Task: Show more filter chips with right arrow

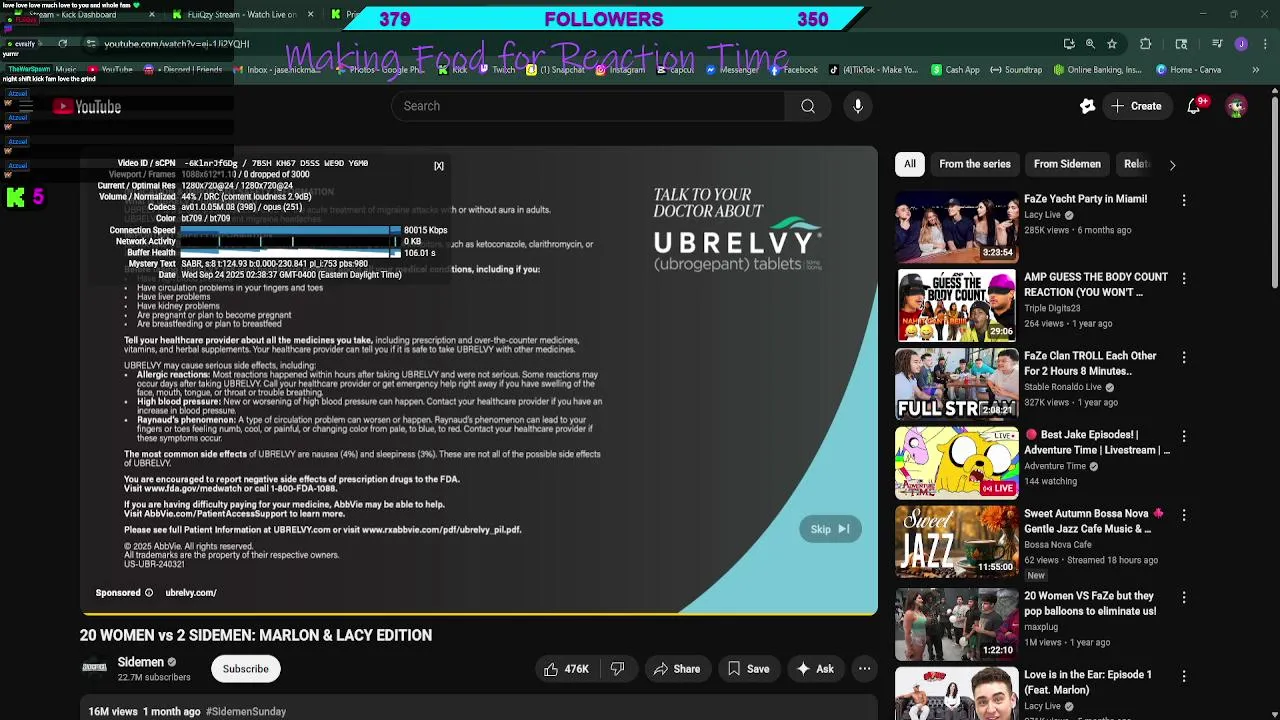Action: coord(1172,165)
